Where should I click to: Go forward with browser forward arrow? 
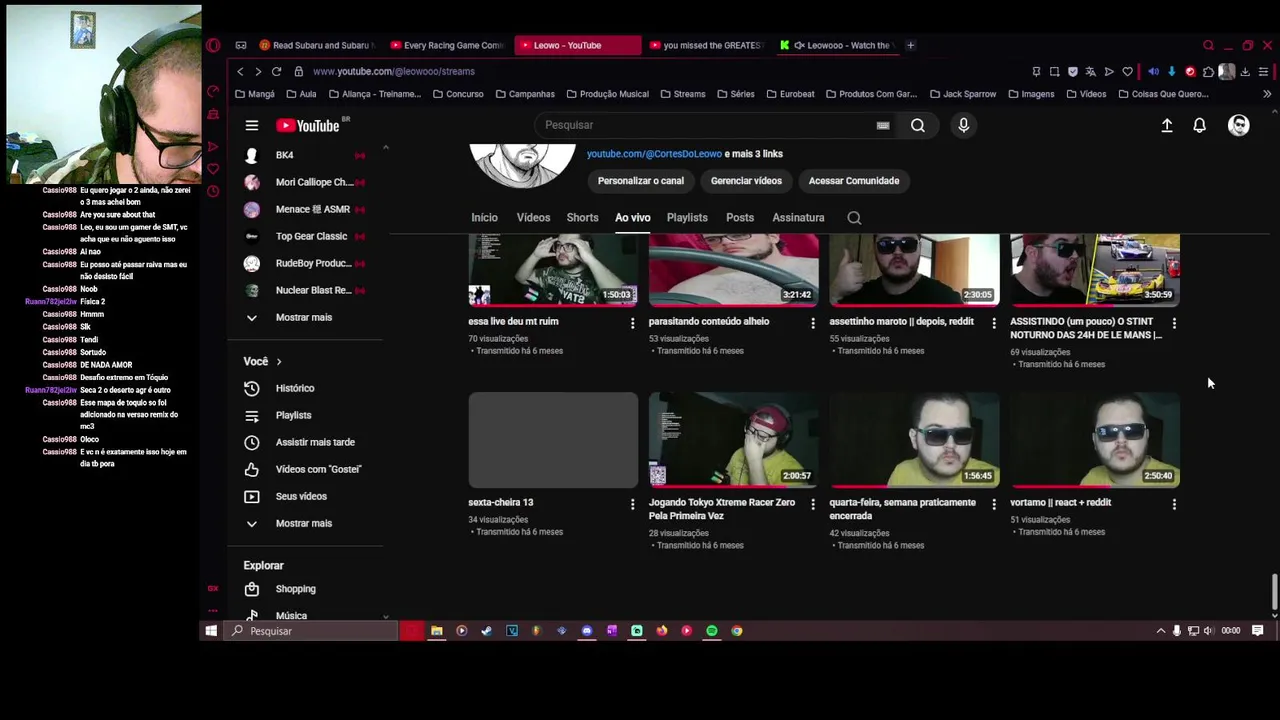pos(258,71)
